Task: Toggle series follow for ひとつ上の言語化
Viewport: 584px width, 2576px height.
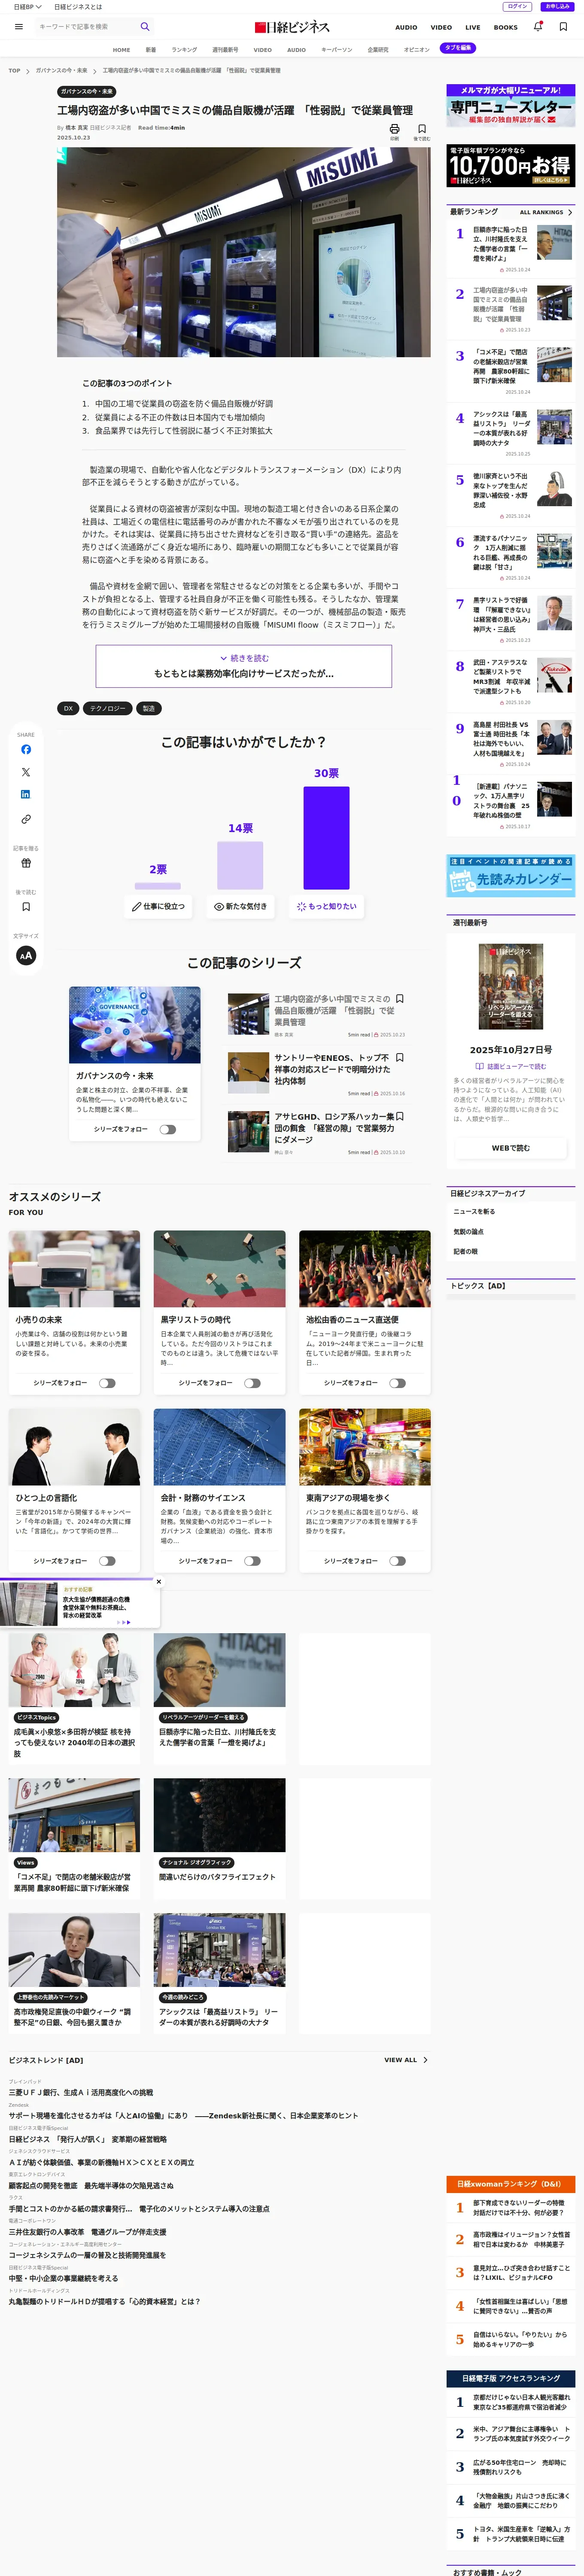Action: [x=107, y=1561]
